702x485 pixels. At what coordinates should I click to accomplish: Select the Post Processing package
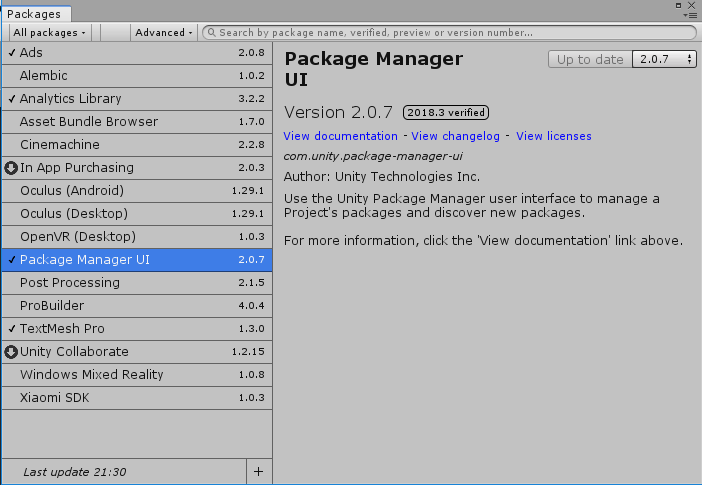[x=137, y=283]
